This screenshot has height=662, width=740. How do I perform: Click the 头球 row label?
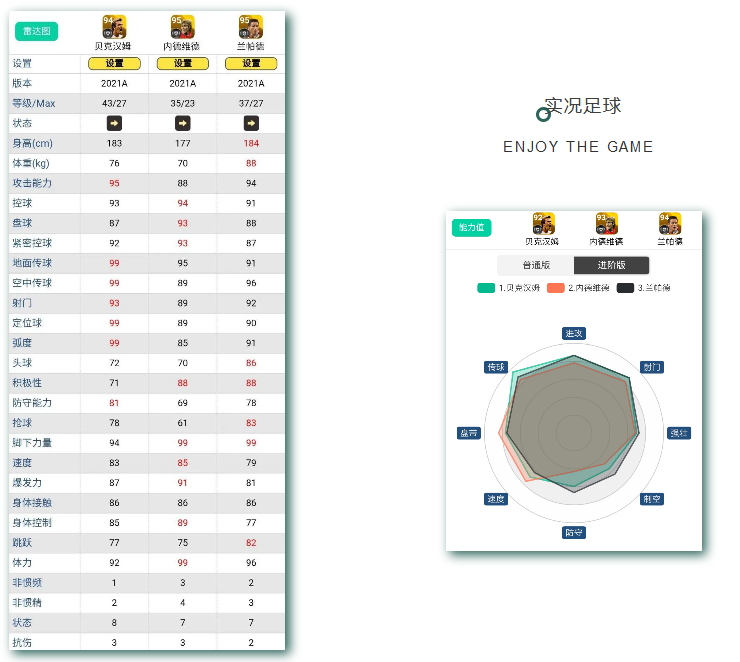[22, 363]
